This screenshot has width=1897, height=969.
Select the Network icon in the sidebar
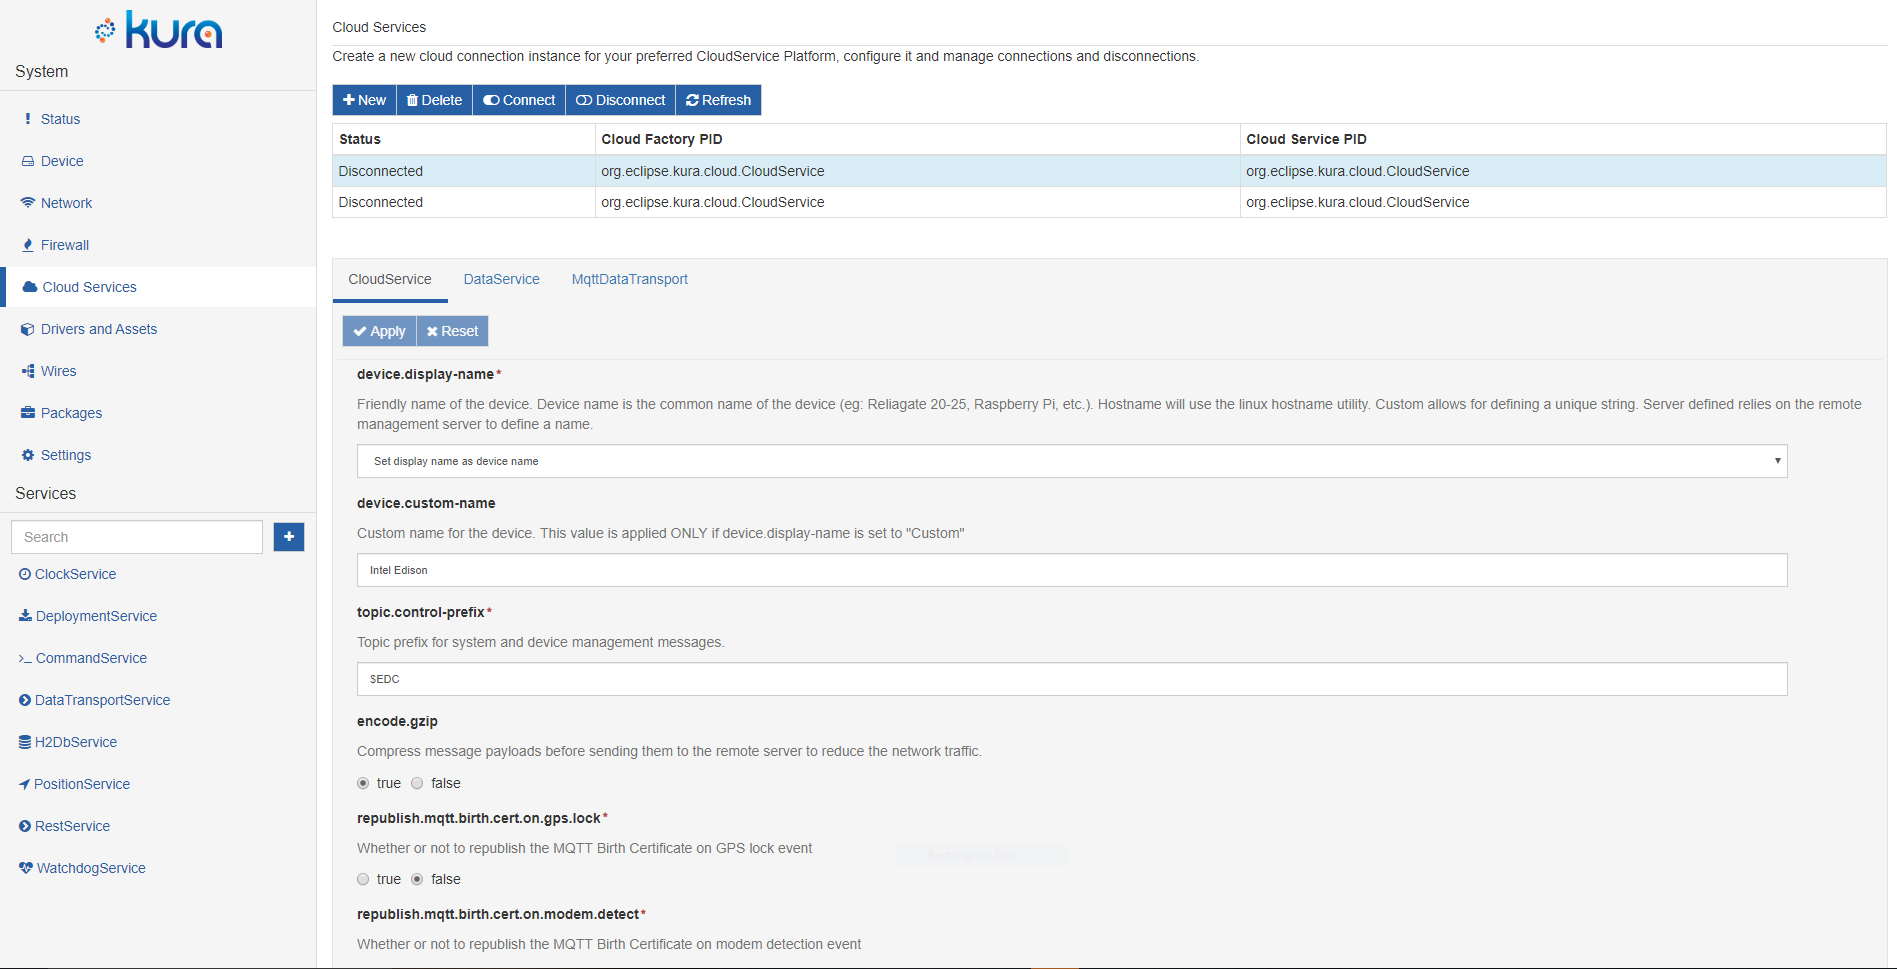tap(28, 202)
